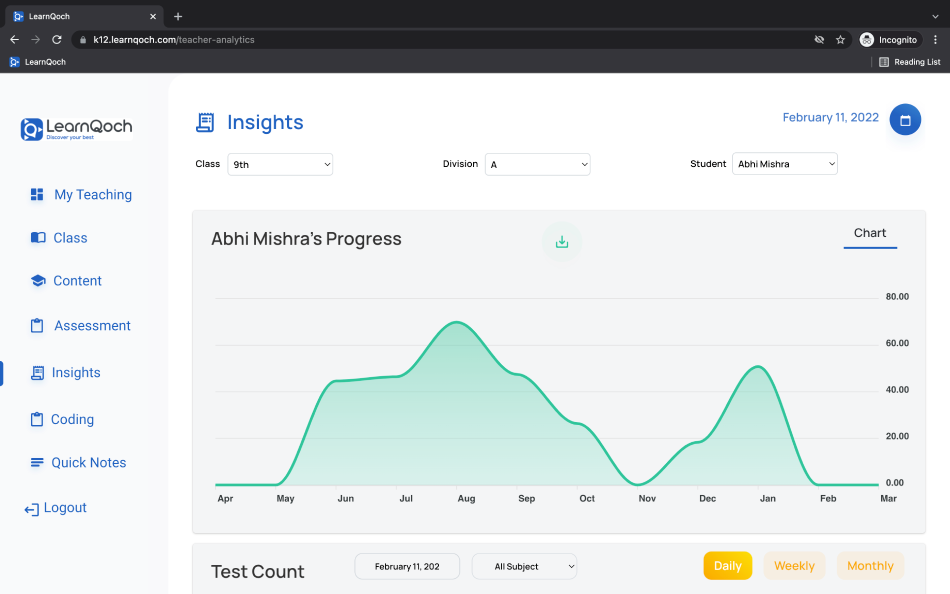Click the Test Count date field

point(407,567)
